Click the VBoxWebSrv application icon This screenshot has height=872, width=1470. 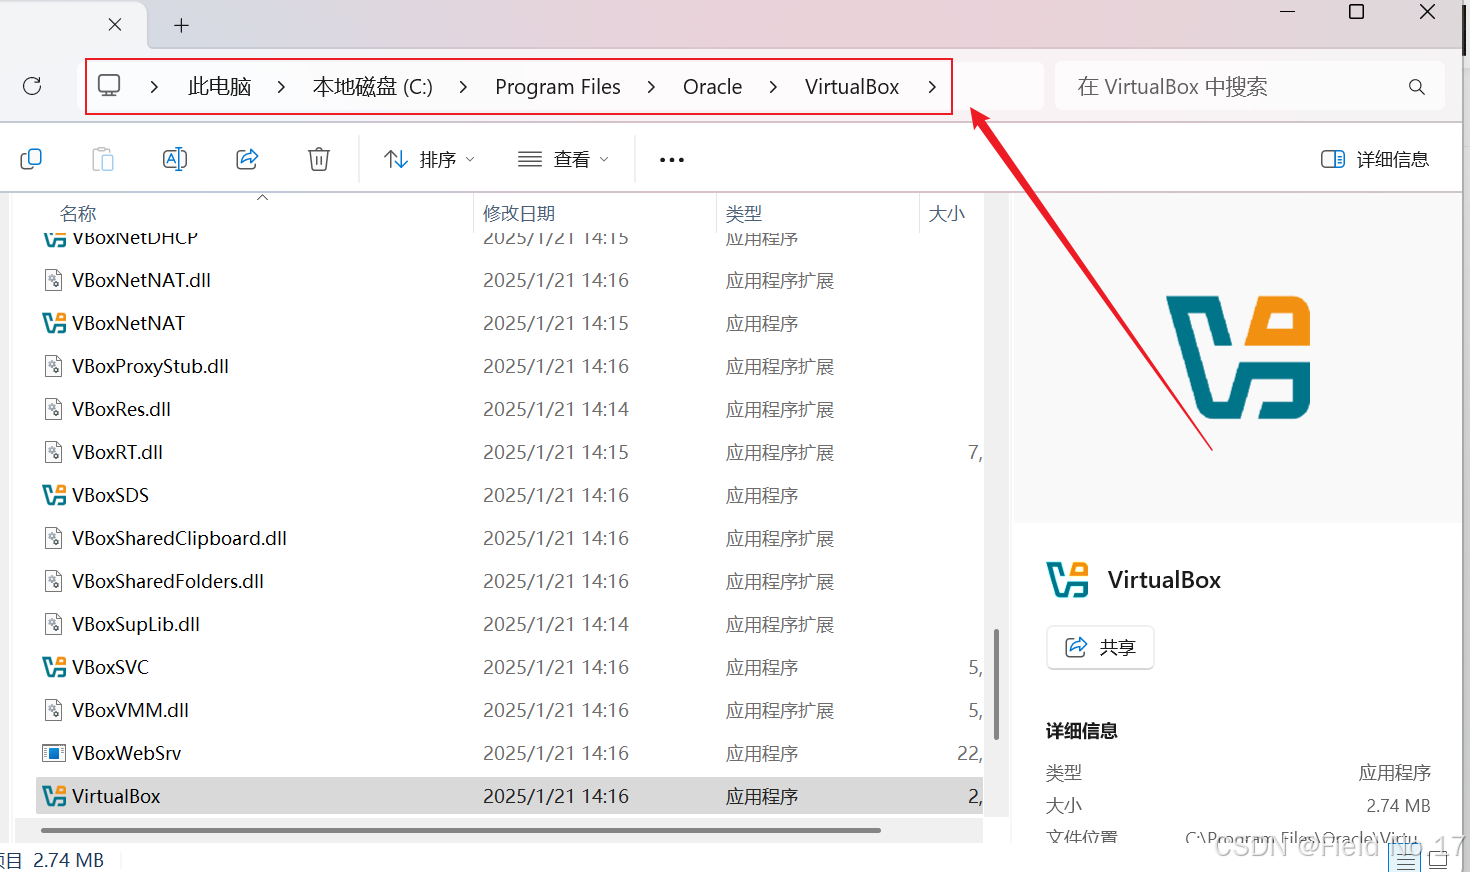point(54,753)
